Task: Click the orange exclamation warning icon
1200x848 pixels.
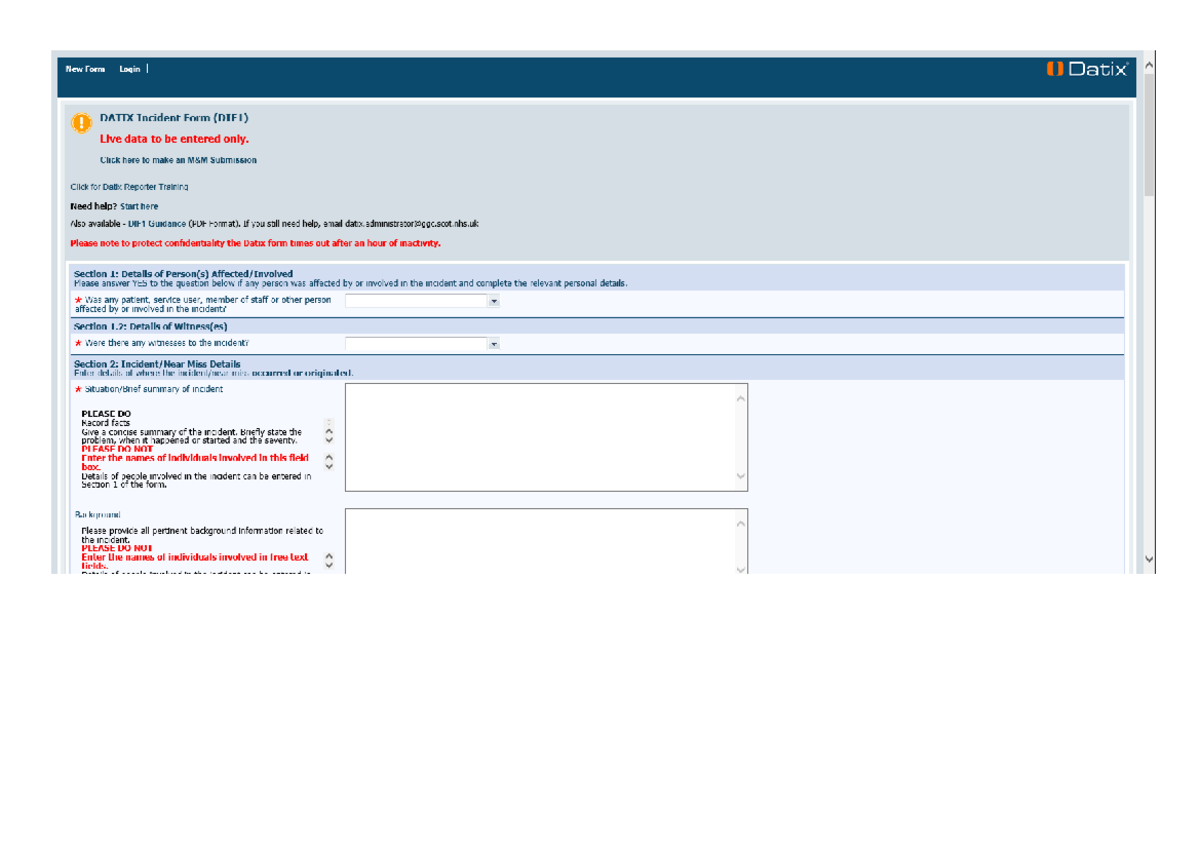Action: [81, 123]
